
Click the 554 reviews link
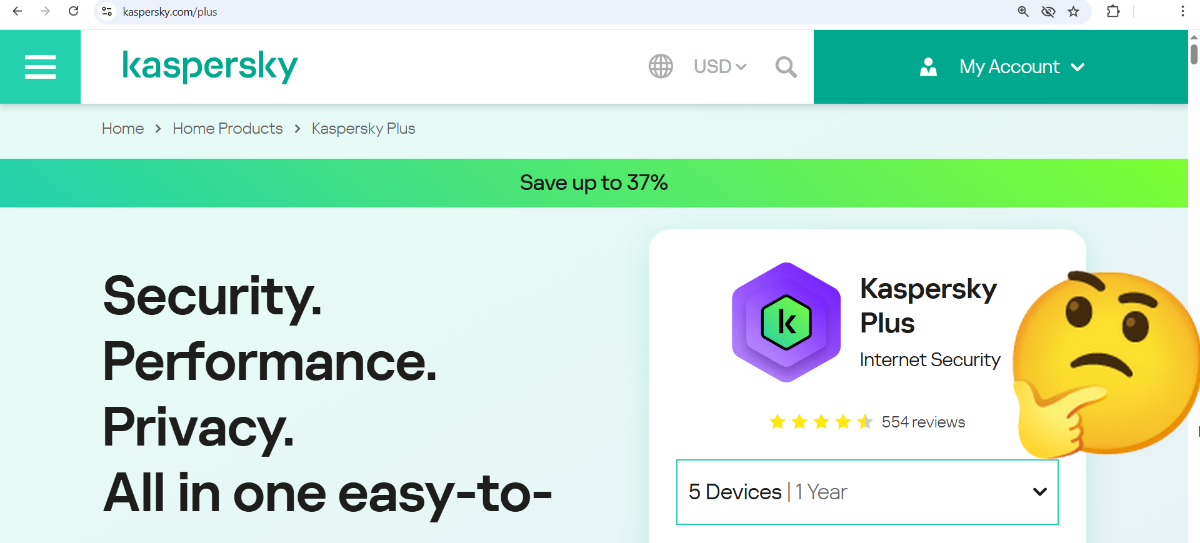pos(923,422)
